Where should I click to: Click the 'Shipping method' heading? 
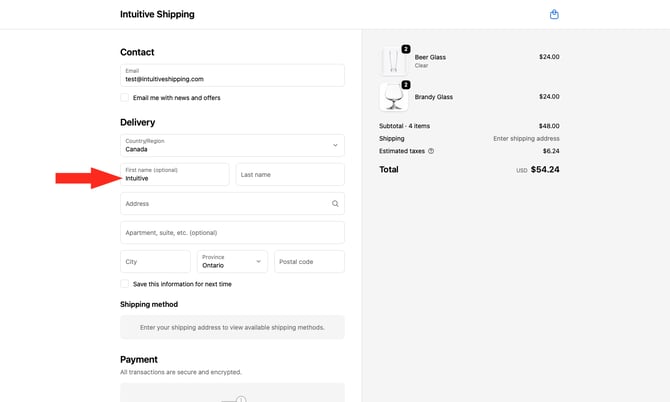click(x=149, y=304)
